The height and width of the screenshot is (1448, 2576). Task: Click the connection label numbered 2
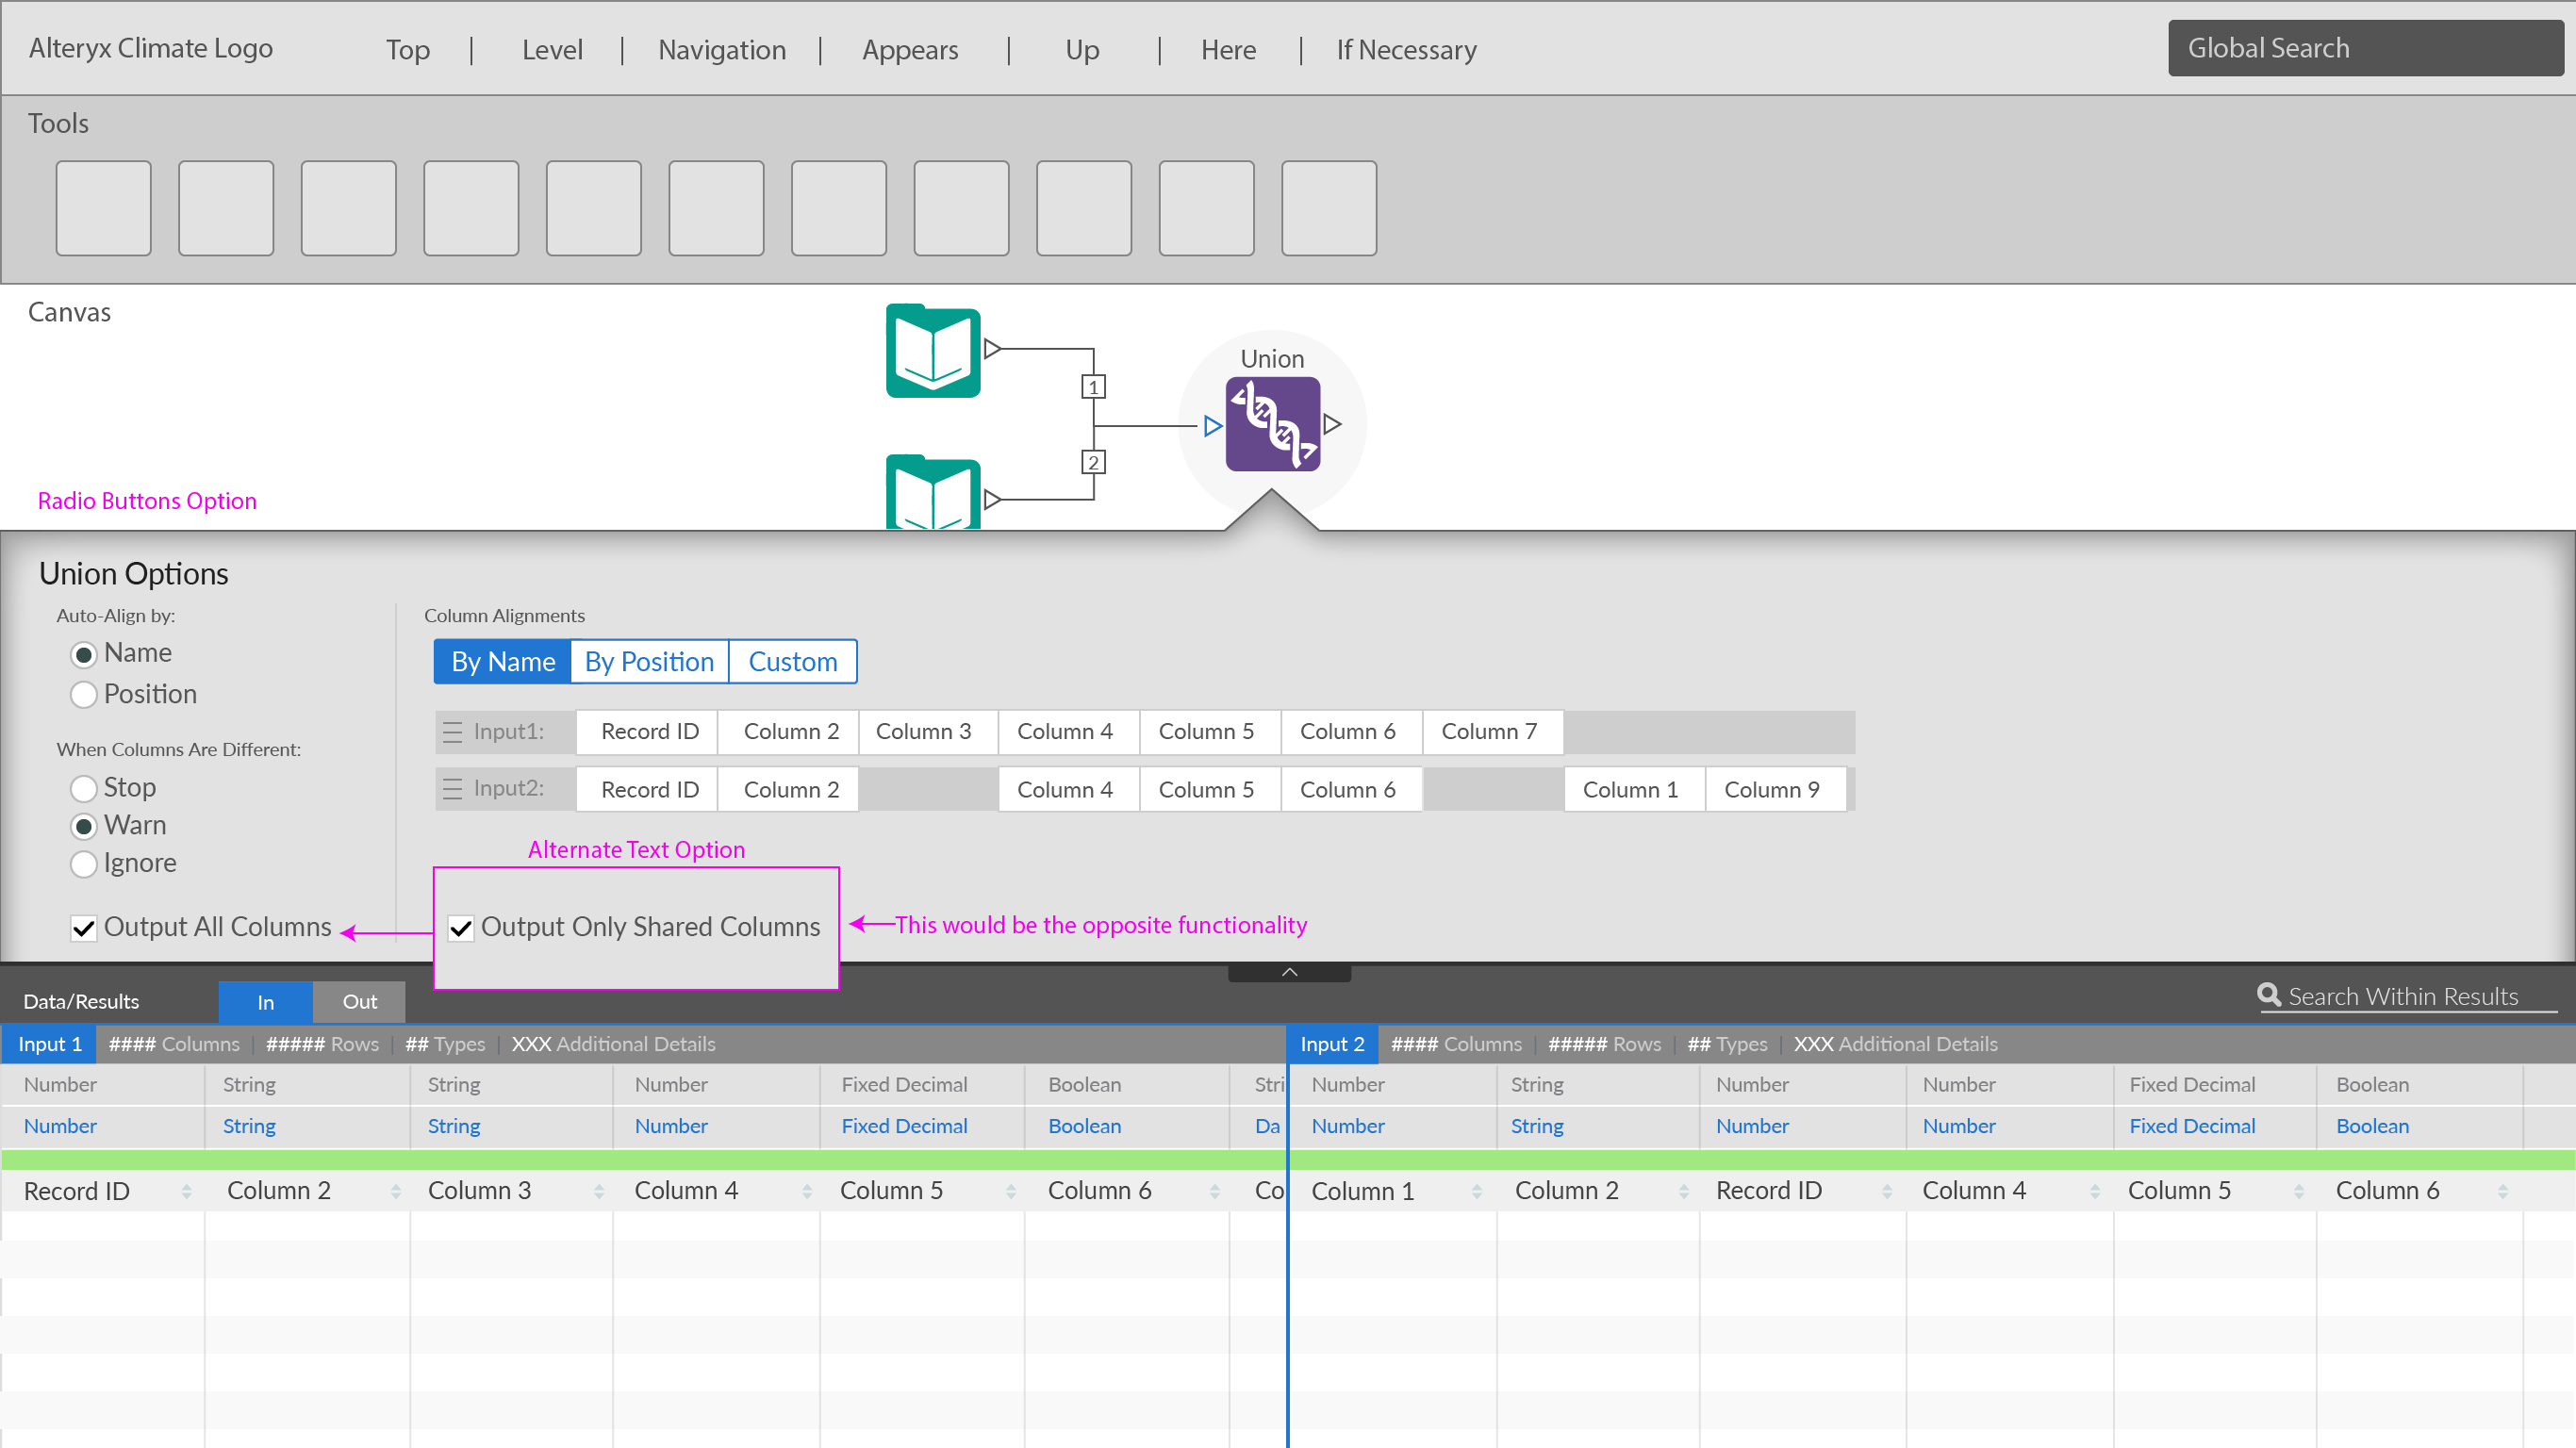1093,462
